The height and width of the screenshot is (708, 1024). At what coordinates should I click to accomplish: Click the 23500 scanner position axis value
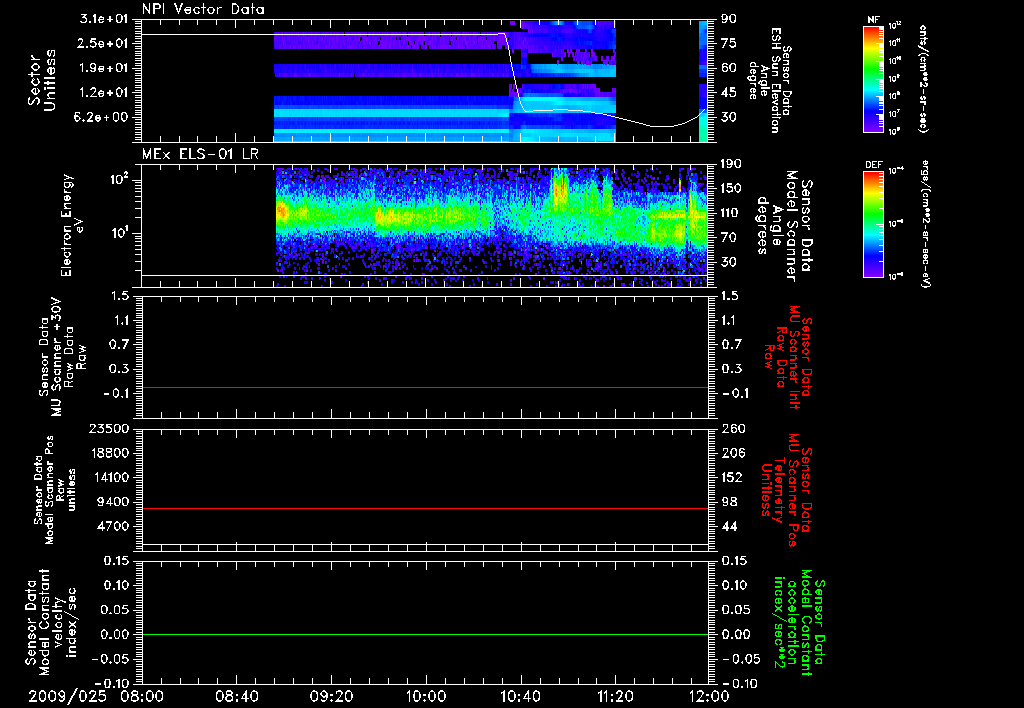[110, 428]
